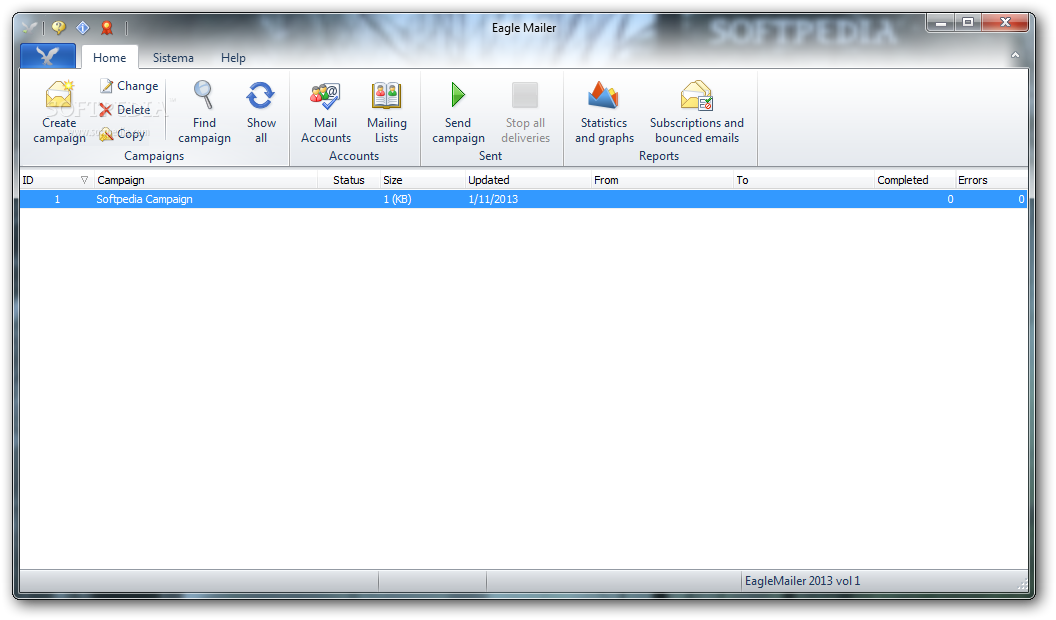Sort by Campaign column header
This screenshot has width=1056, height=620.
coord(205,180)
